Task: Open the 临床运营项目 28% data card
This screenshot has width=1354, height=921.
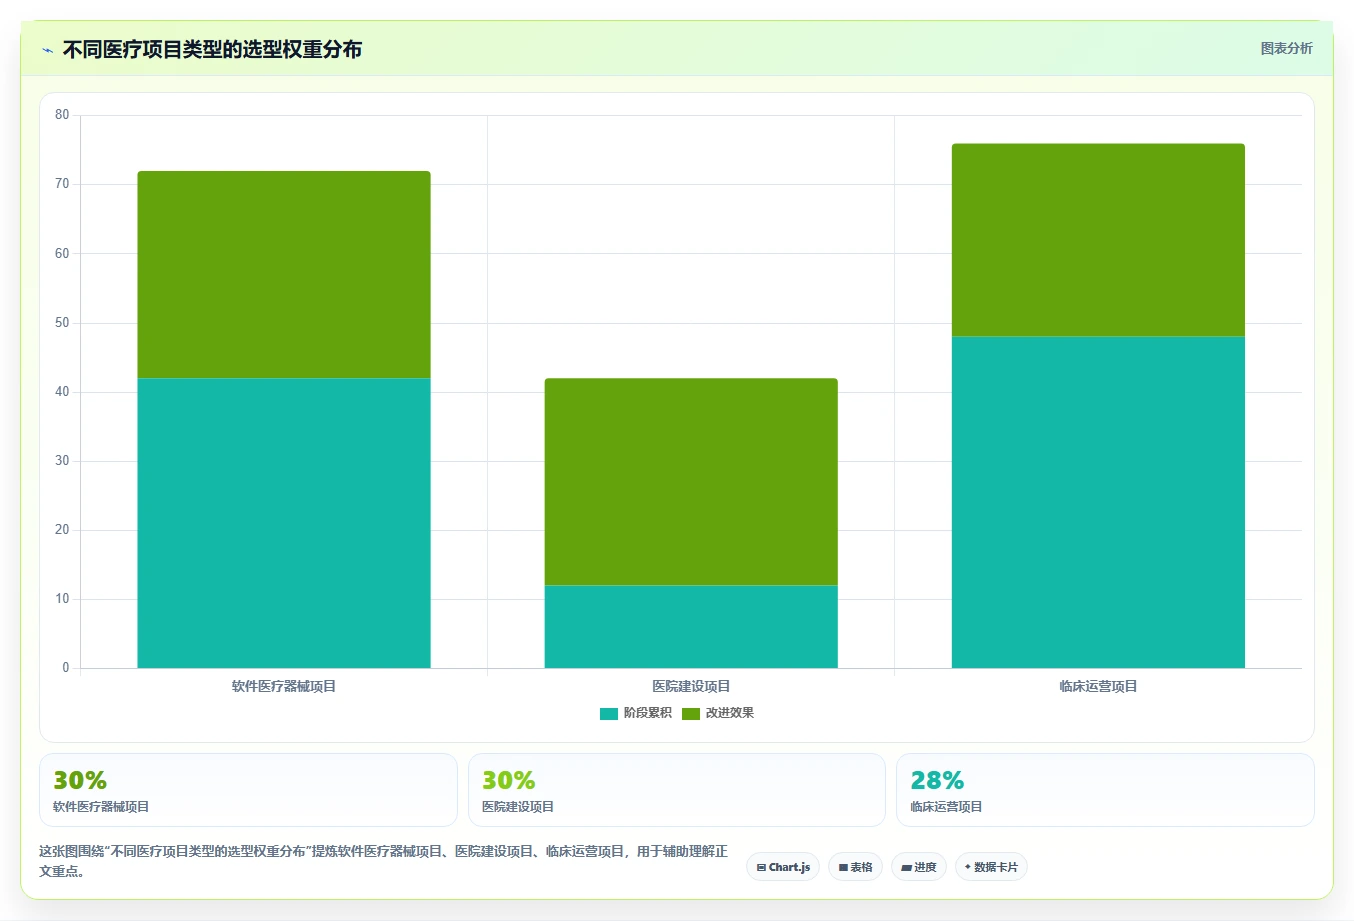Action: (1105, 790)
